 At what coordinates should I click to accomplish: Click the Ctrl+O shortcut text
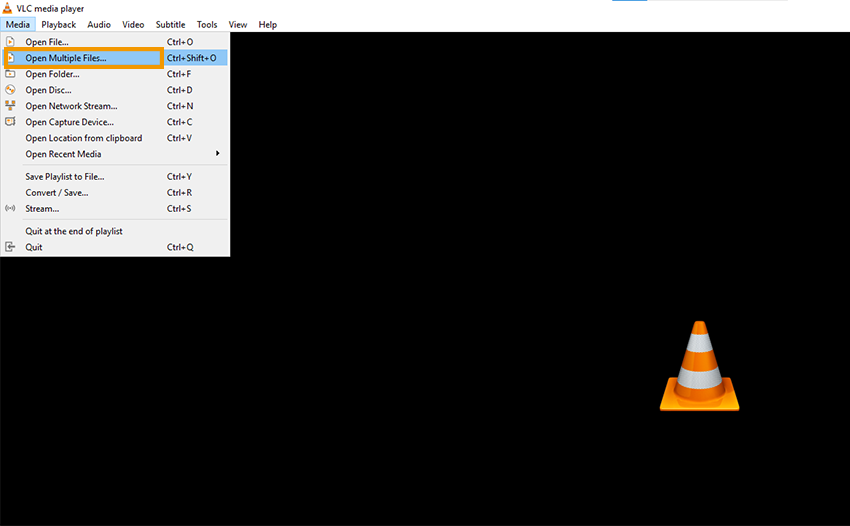point(180,42)
